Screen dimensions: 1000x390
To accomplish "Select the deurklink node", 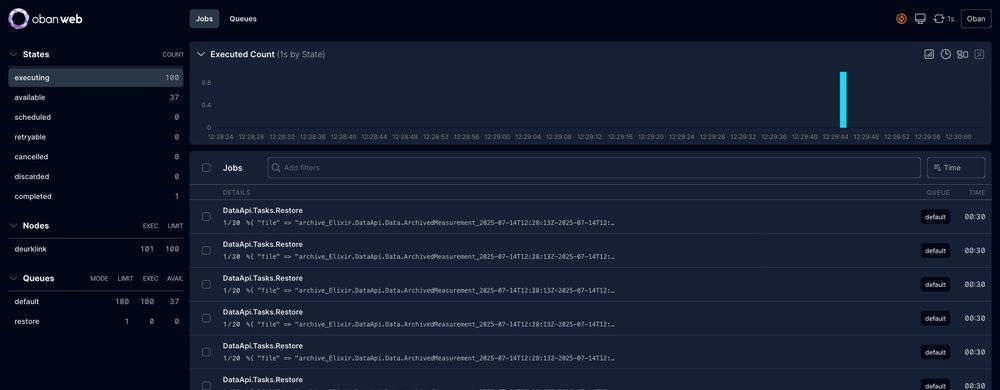I will pos(96,249).
